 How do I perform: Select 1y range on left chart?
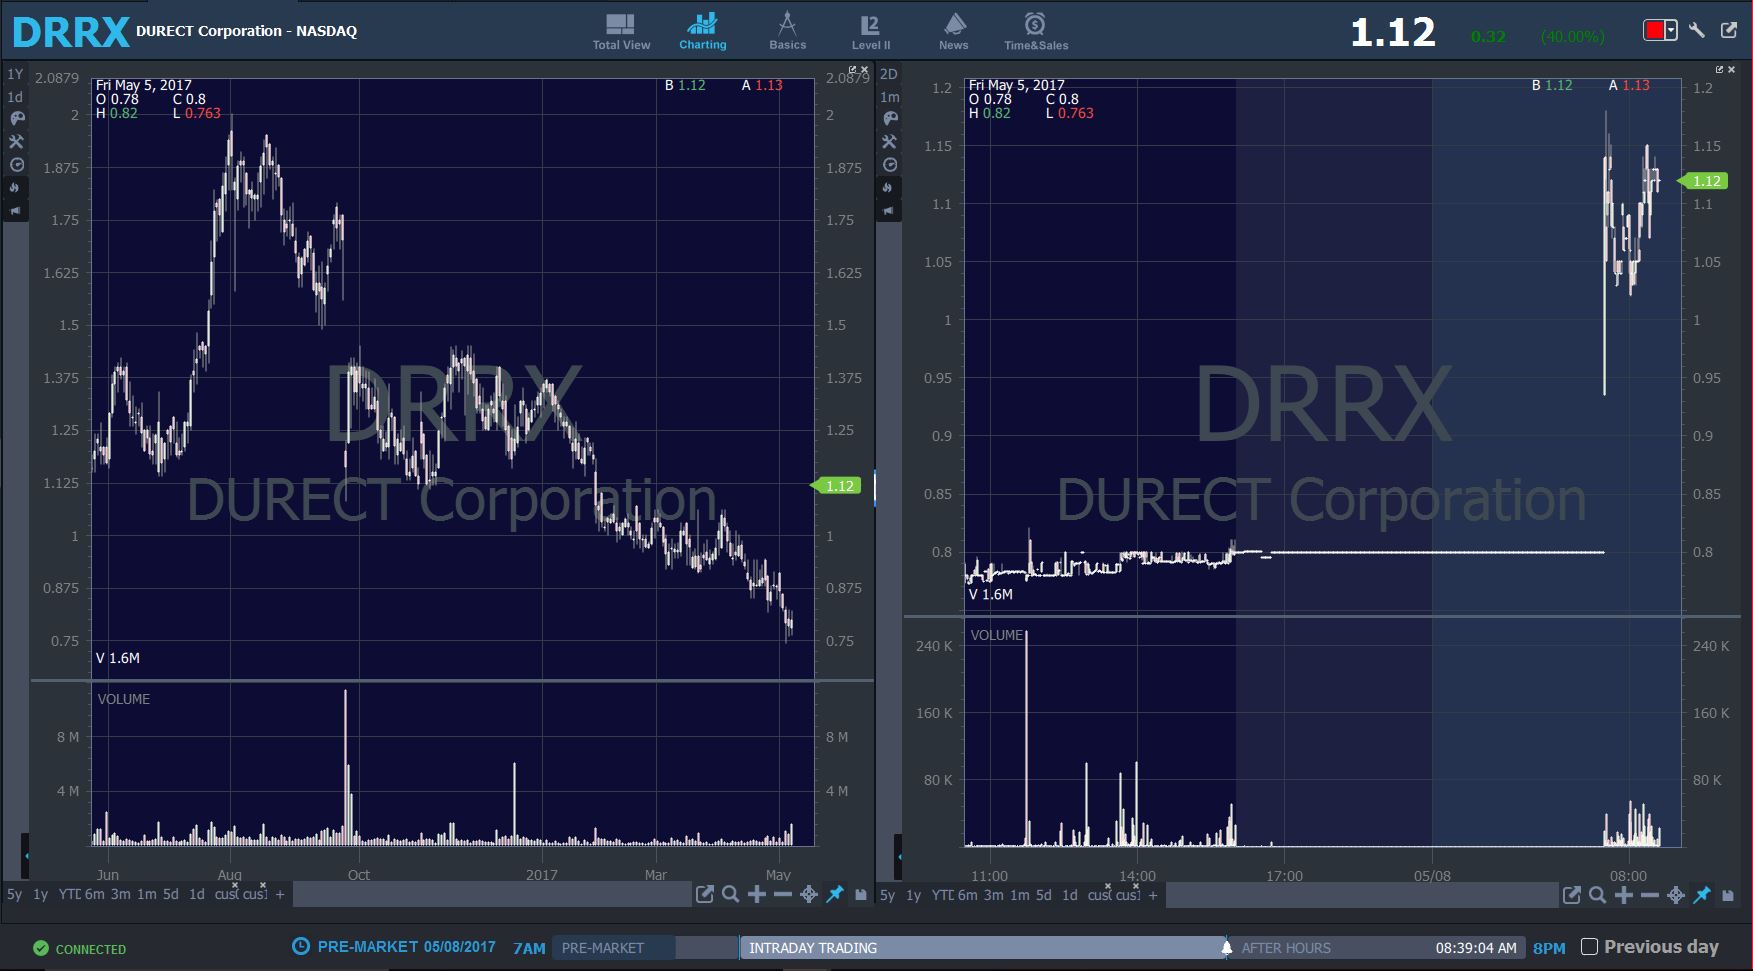click(x=40, y=895)
